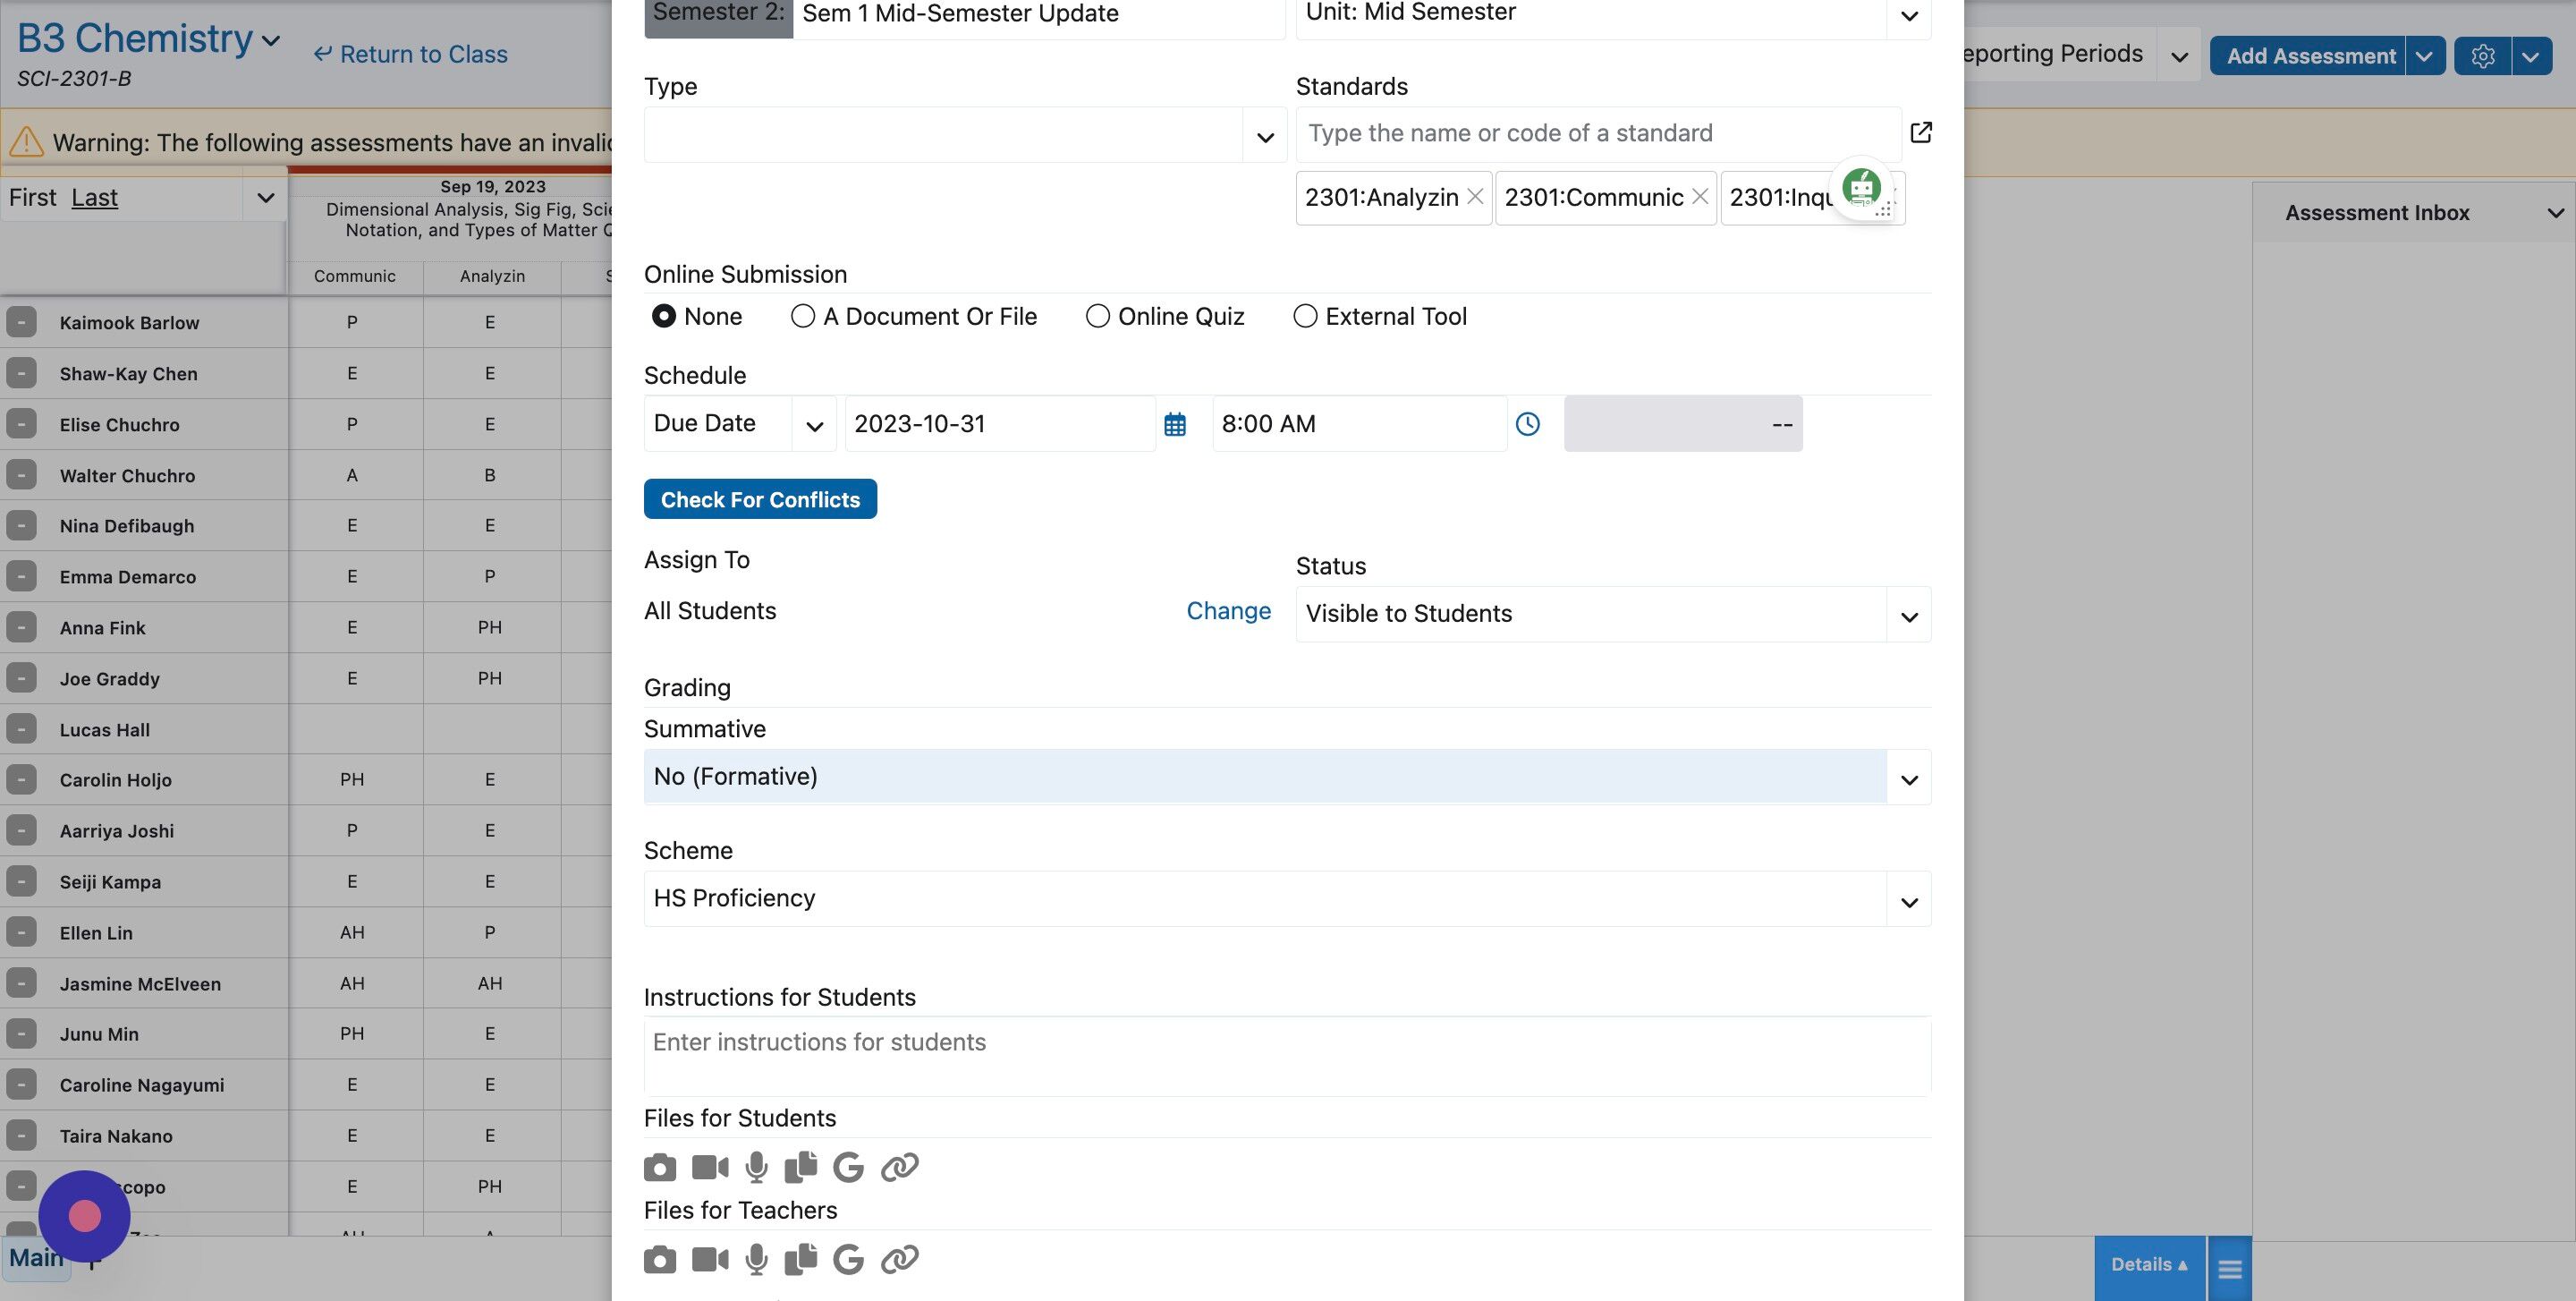Image resolution: width=2576 pixels, height=1301 pixels.
Task: Click the Analyzin column header
Action: pos(492,276)
